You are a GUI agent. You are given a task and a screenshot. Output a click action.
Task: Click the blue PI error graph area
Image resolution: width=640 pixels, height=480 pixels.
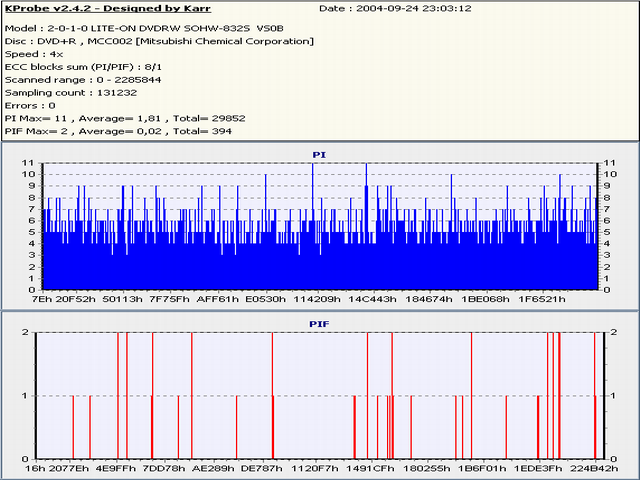tap(320, 227)
